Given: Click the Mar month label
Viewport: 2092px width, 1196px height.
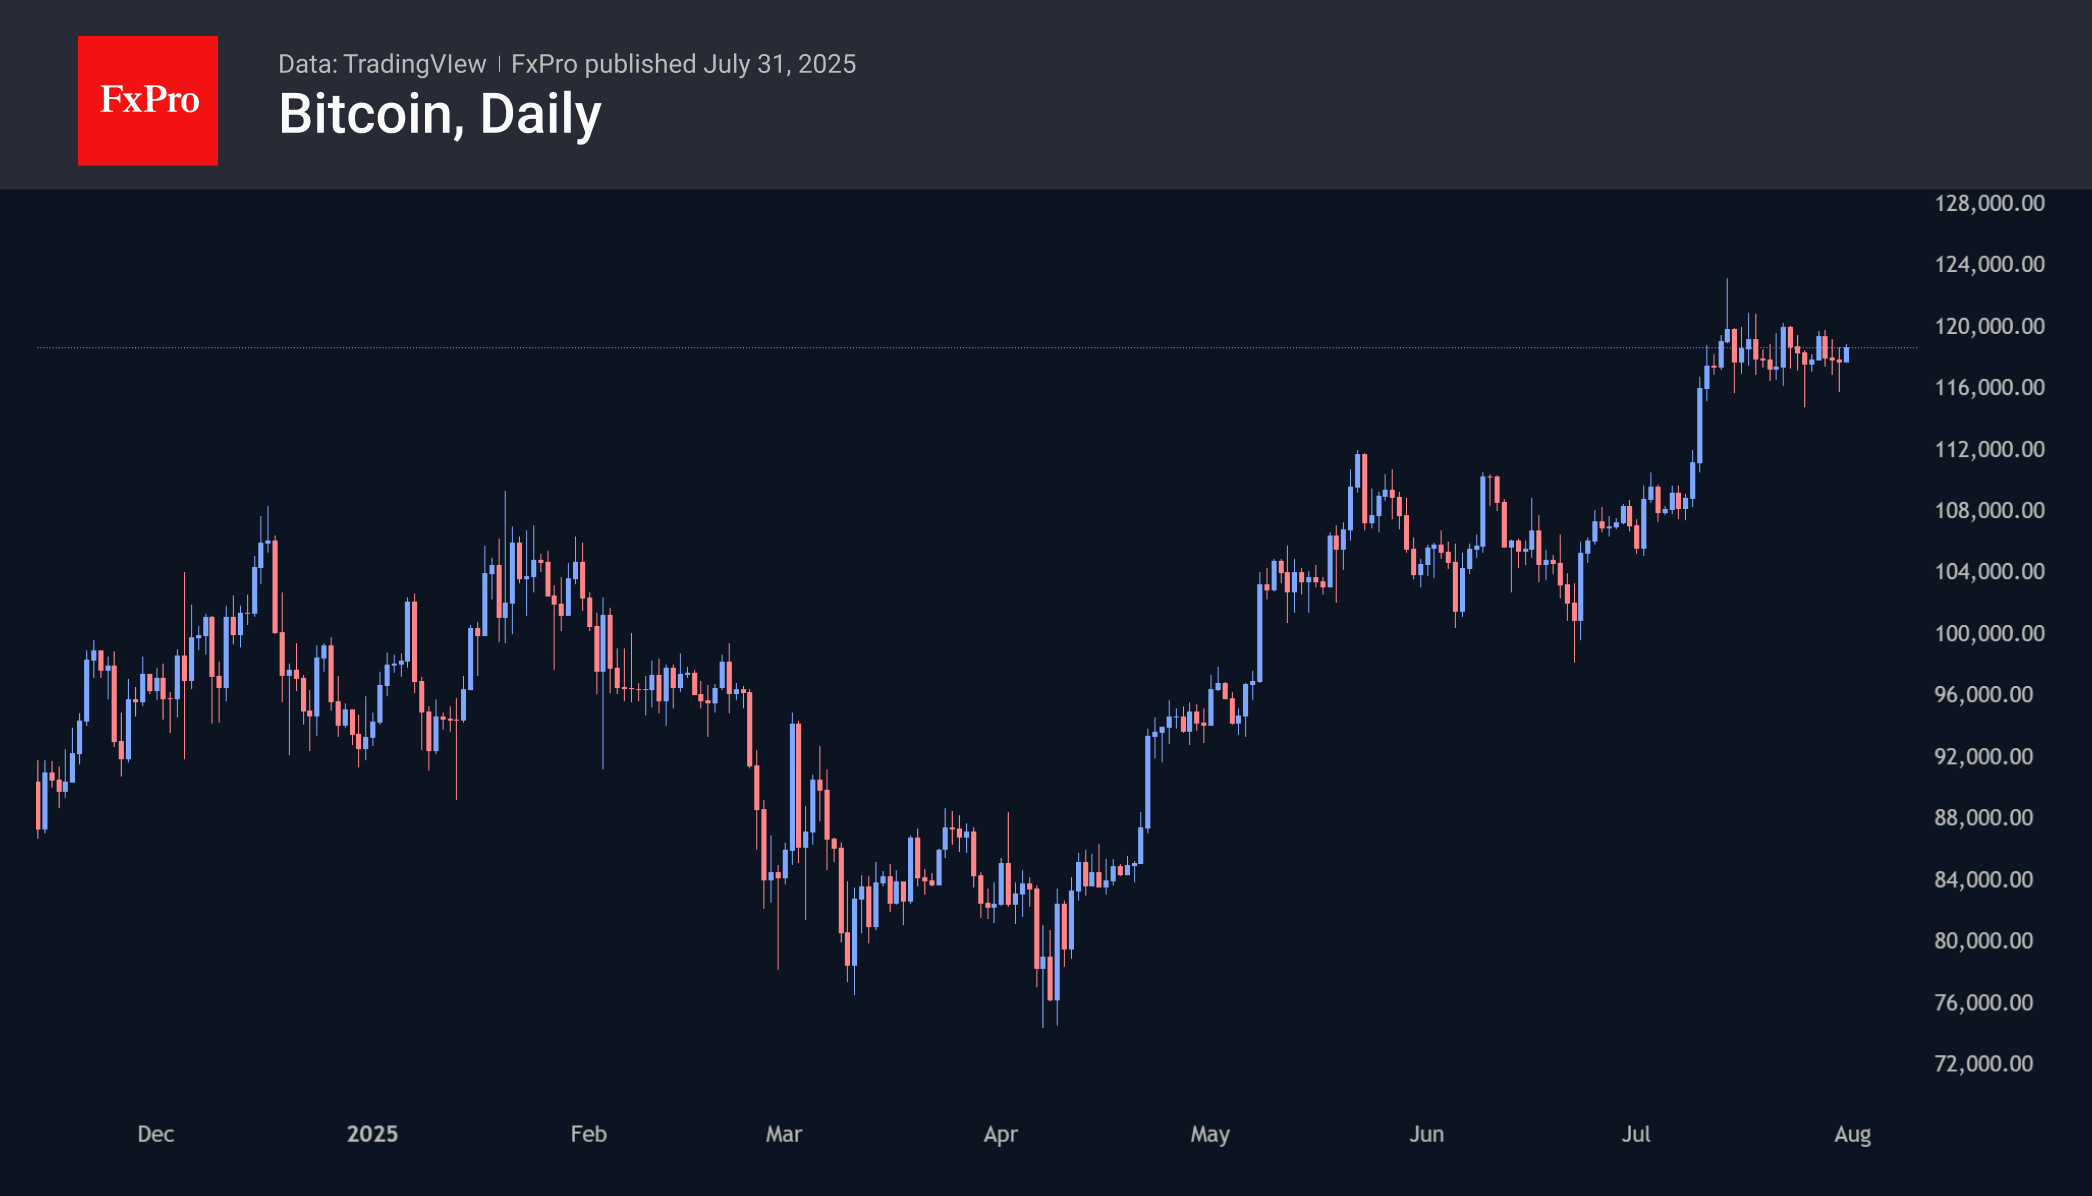Looking at the screenshot, I should pyautogui.click(x=784, y=1134).
